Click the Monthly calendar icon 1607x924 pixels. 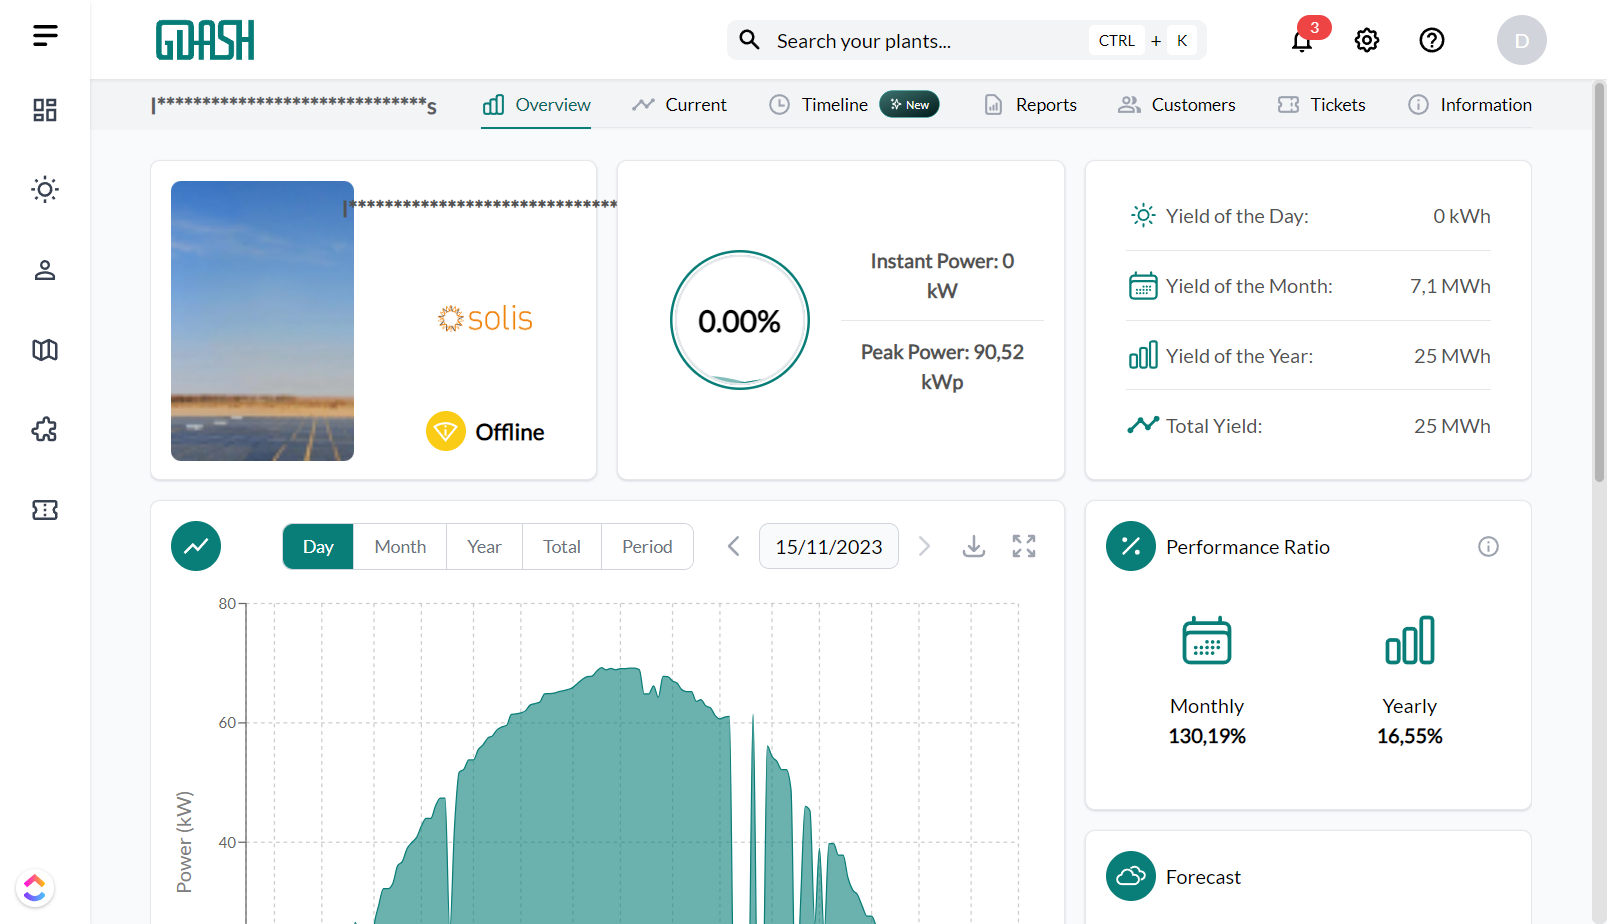click(x=1207, y=640)
